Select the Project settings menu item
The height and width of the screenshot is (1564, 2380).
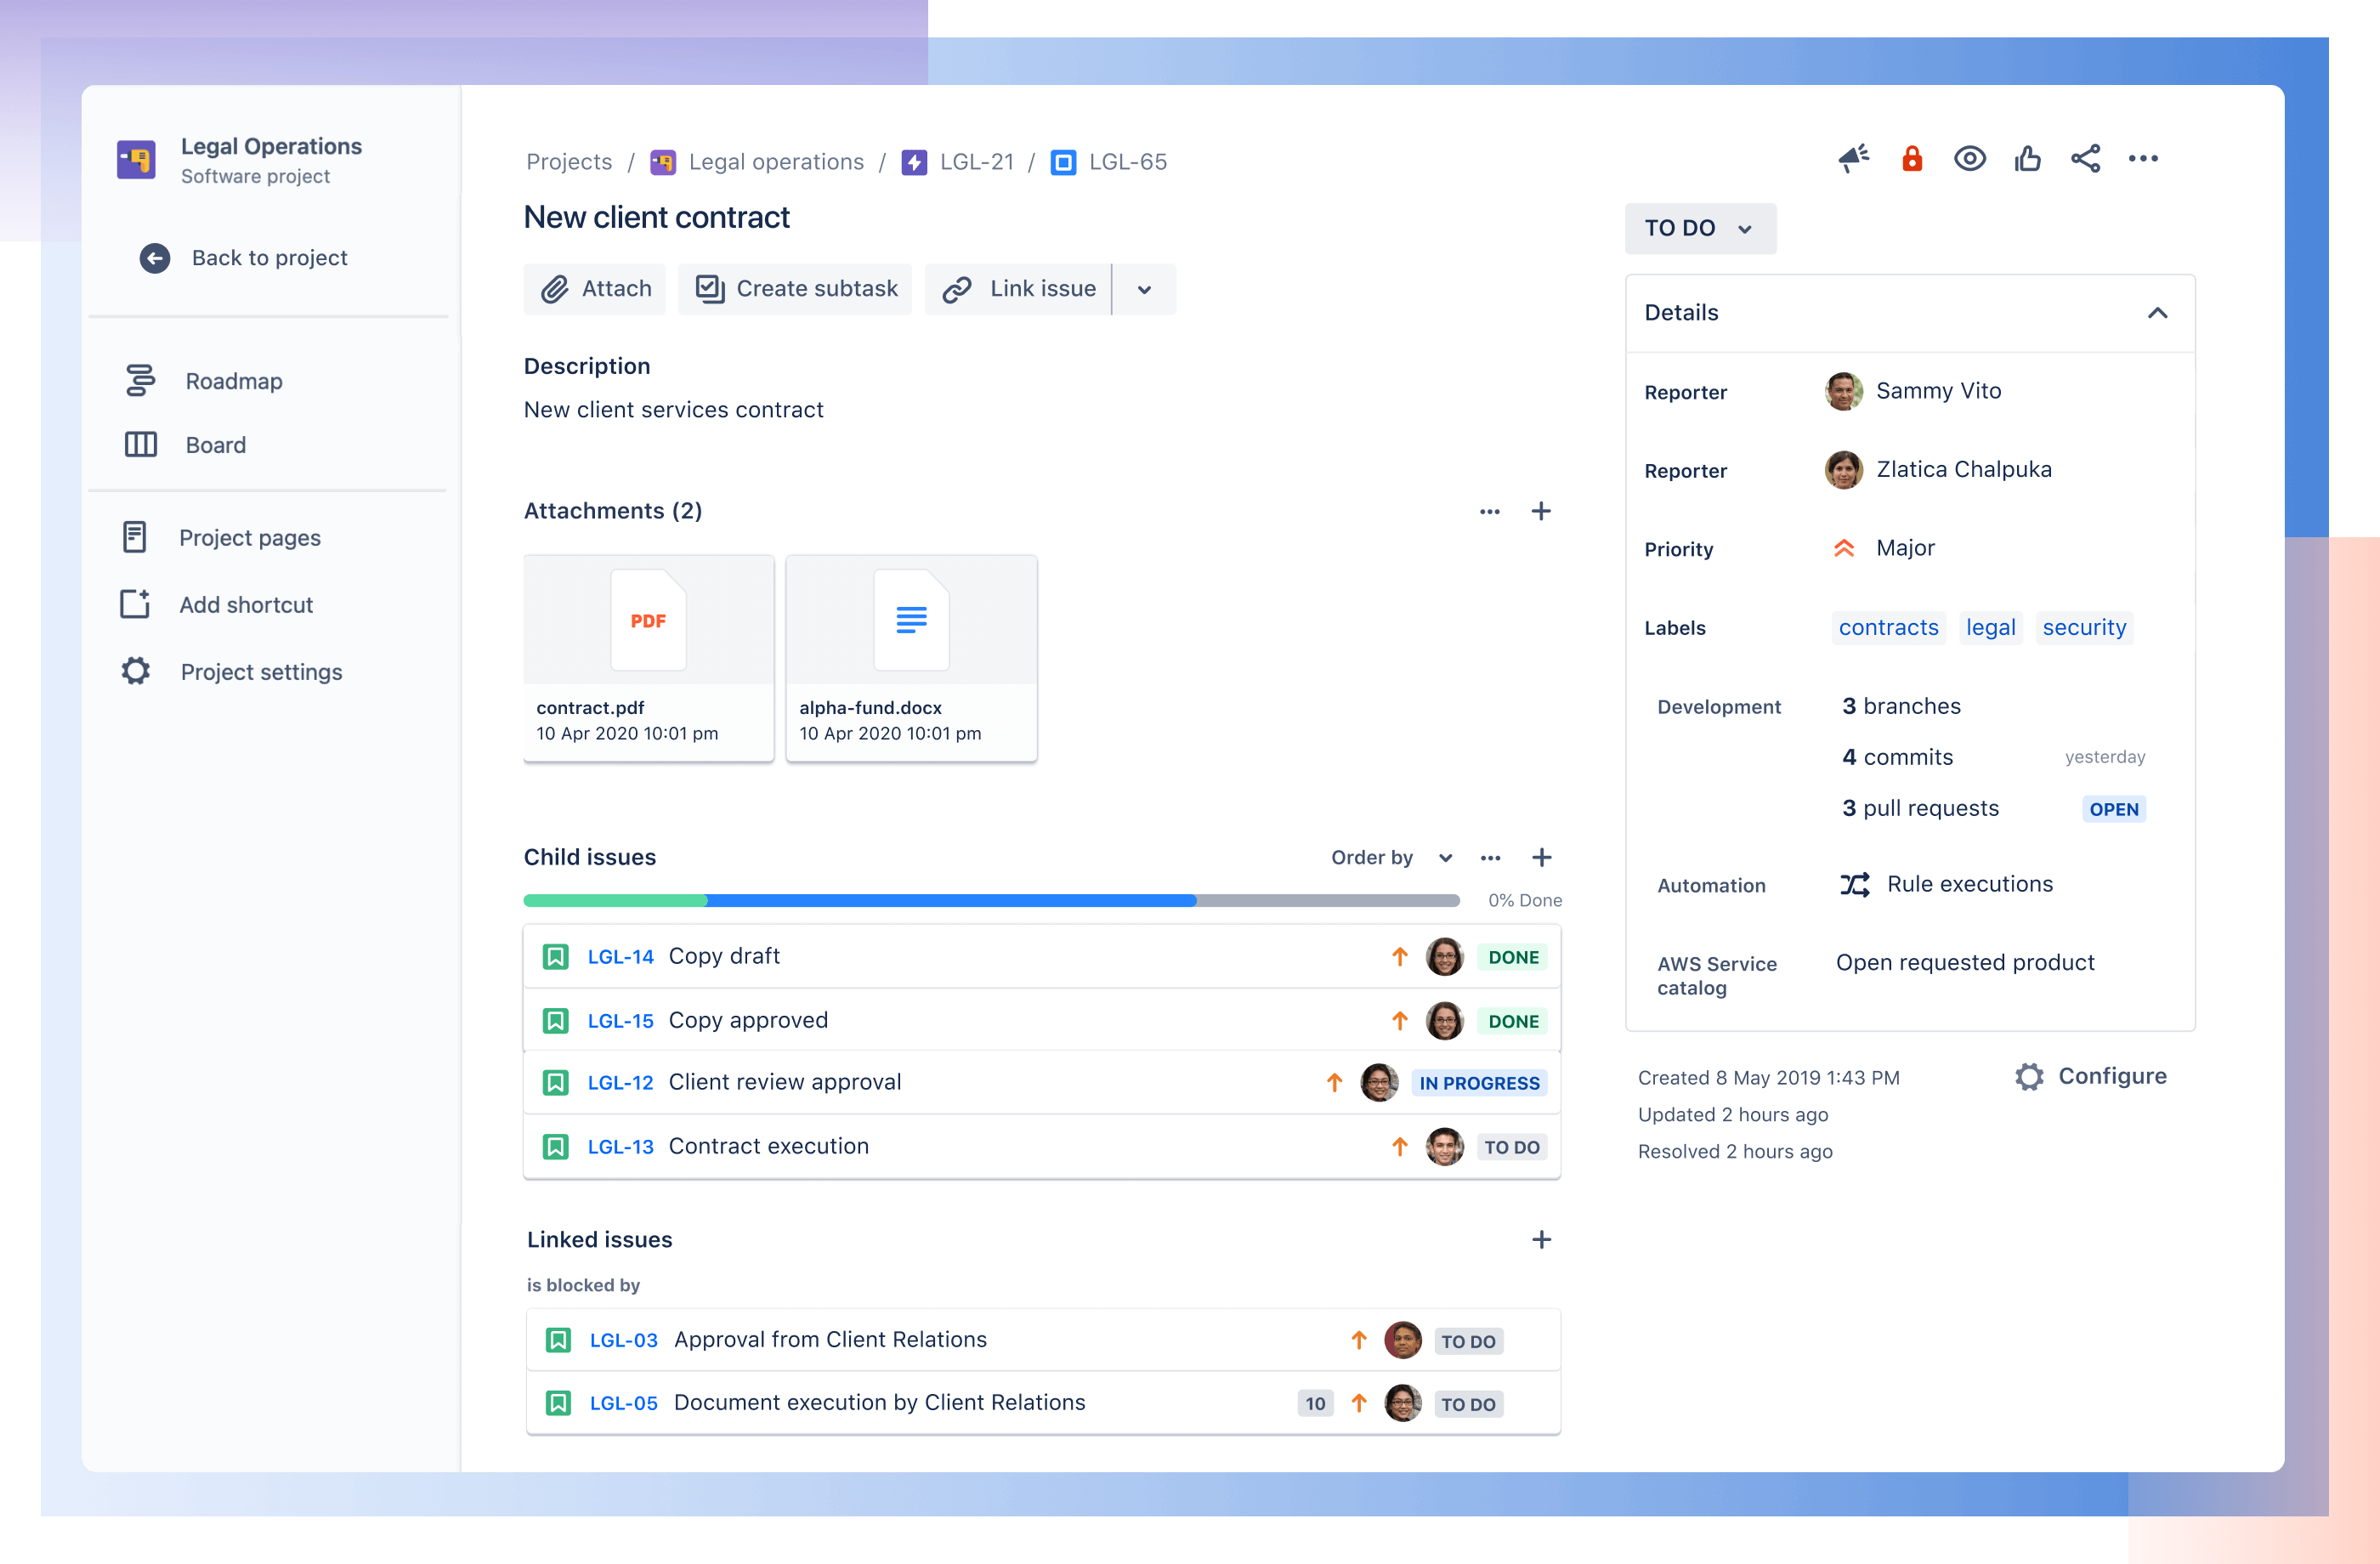[x=260, y=669]
